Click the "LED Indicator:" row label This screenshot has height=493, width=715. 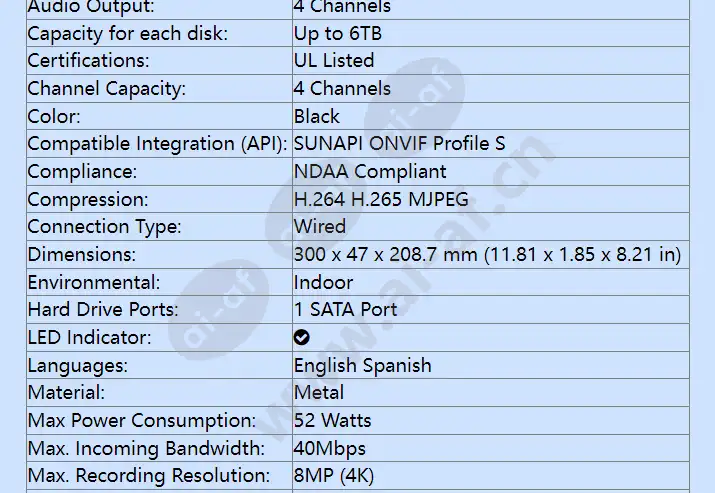pos(89,338)
